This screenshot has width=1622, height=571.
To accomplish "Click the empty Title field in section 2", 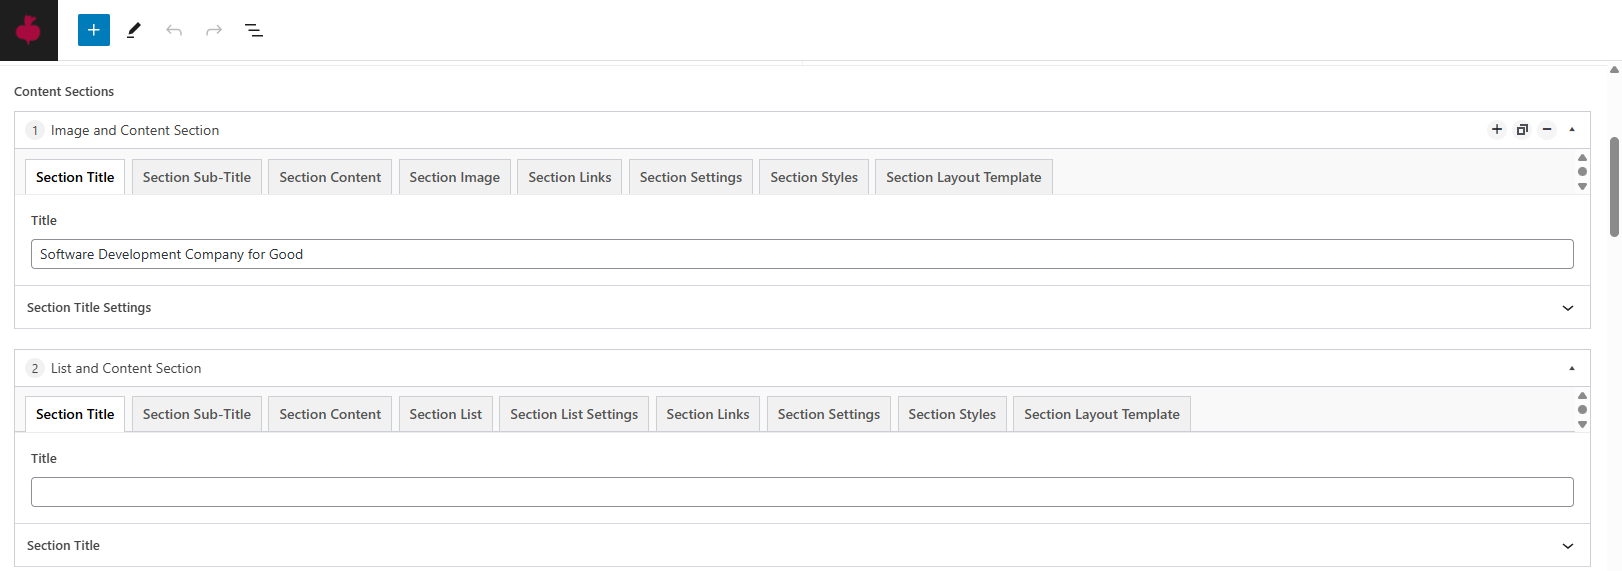I will (802, 492).
